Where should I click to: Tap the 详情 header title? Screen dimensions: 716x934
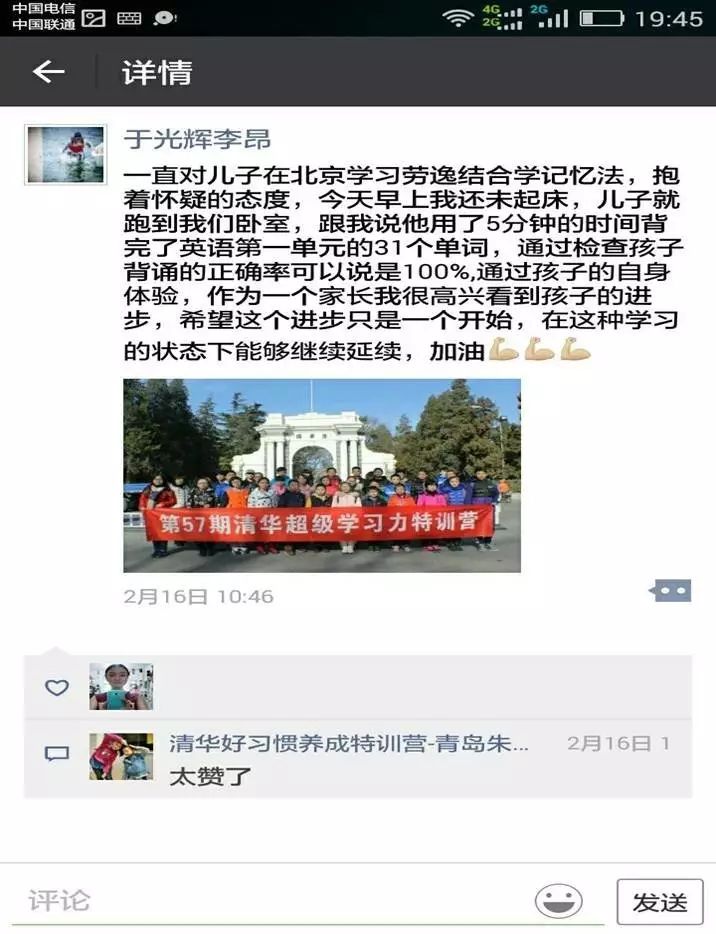(x=157, y=73)
